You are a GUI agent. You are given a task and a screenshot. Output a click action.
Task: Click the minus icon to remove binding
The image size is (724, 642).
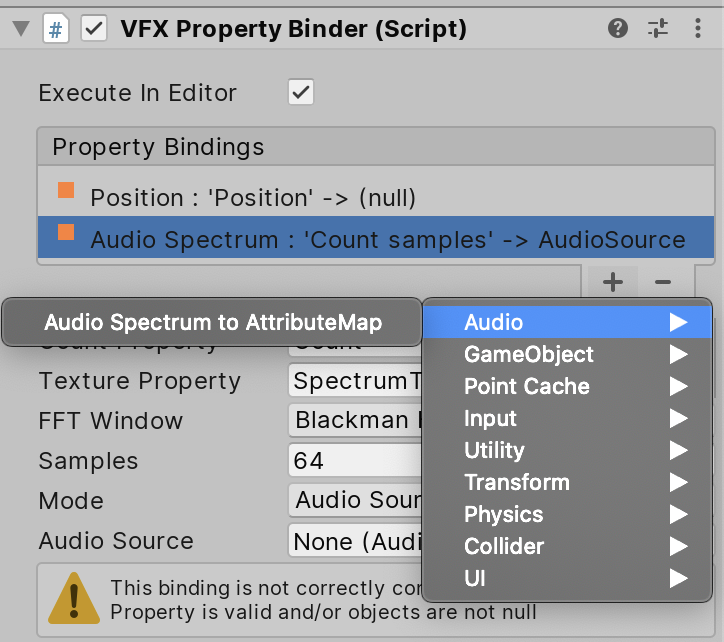(x=662, y=282)
